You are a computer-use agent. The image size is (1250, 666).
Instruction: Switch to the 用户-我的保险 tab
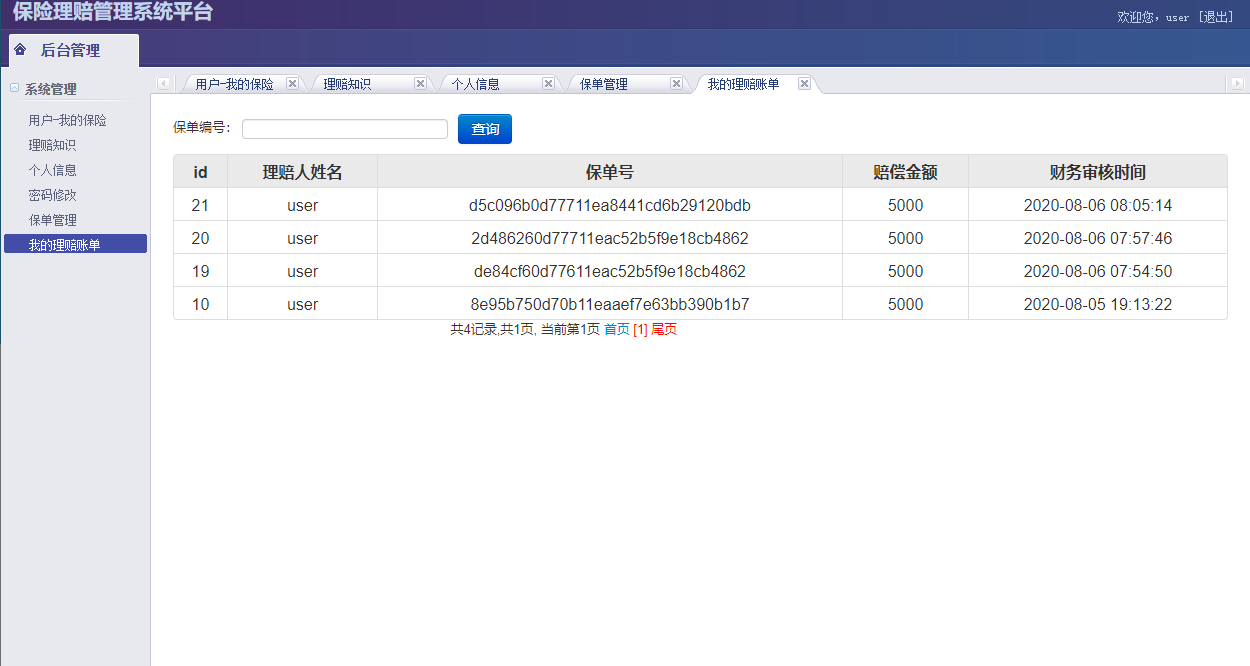(234, 84)
